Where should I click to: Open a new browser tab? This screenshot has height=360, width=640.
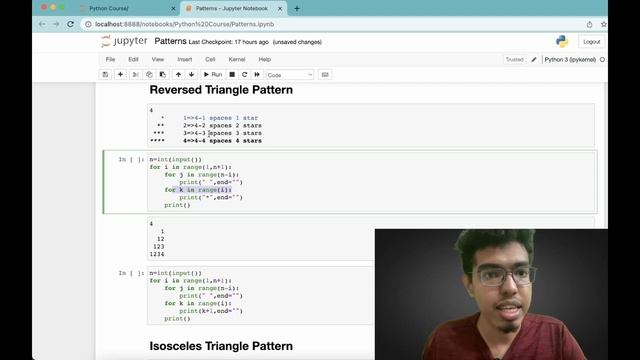(x=297, y=8)
